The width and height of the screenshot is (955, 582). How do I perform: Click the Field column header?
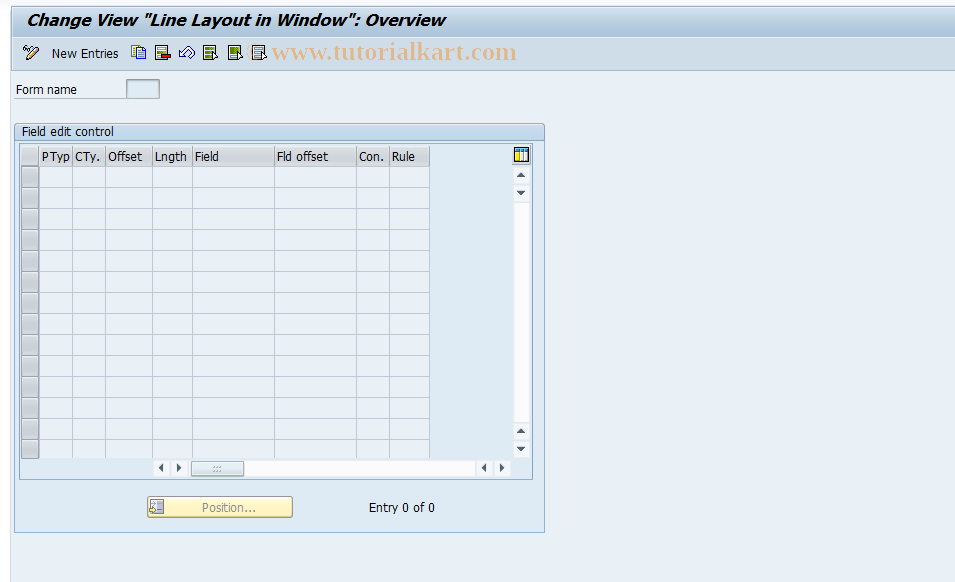233,156
